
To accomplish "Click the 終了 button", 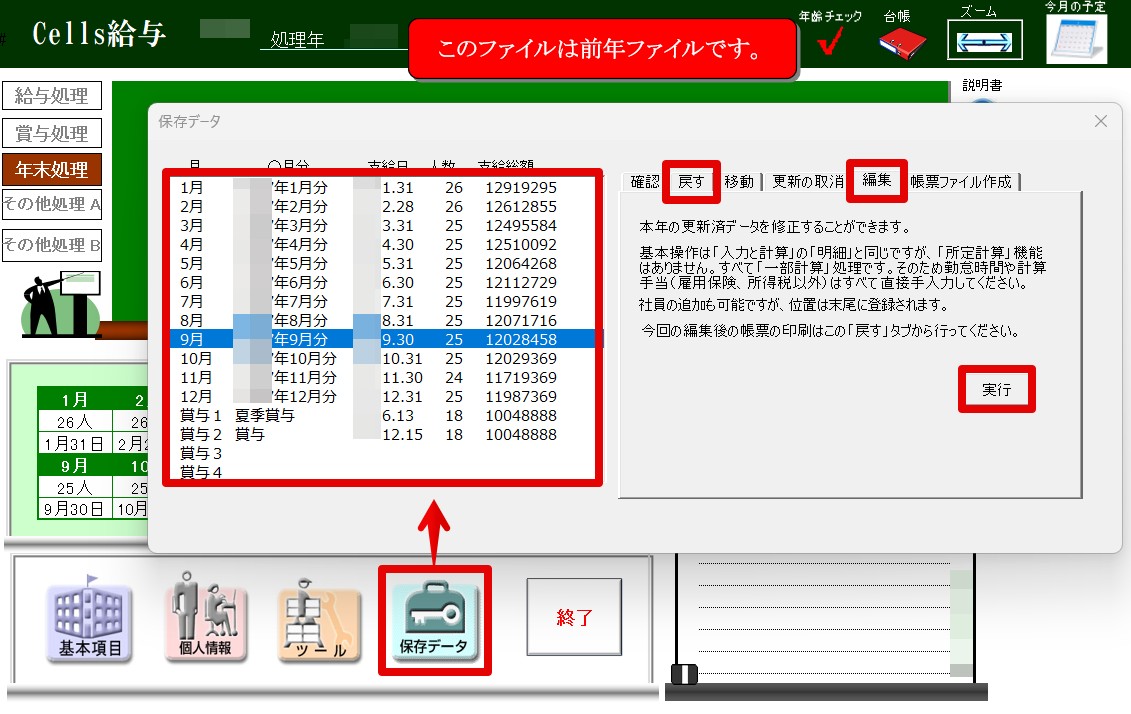I will [574, 617].
